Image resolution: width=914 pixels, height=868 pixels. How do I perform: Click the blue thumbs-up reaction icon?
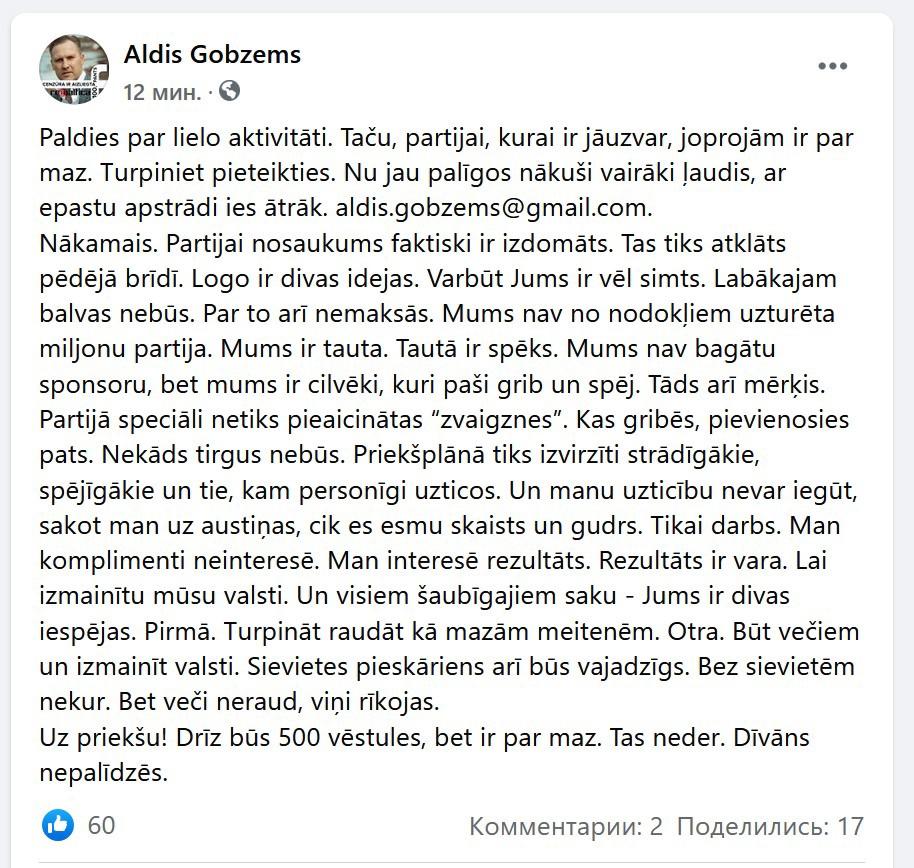coord(58,825)
